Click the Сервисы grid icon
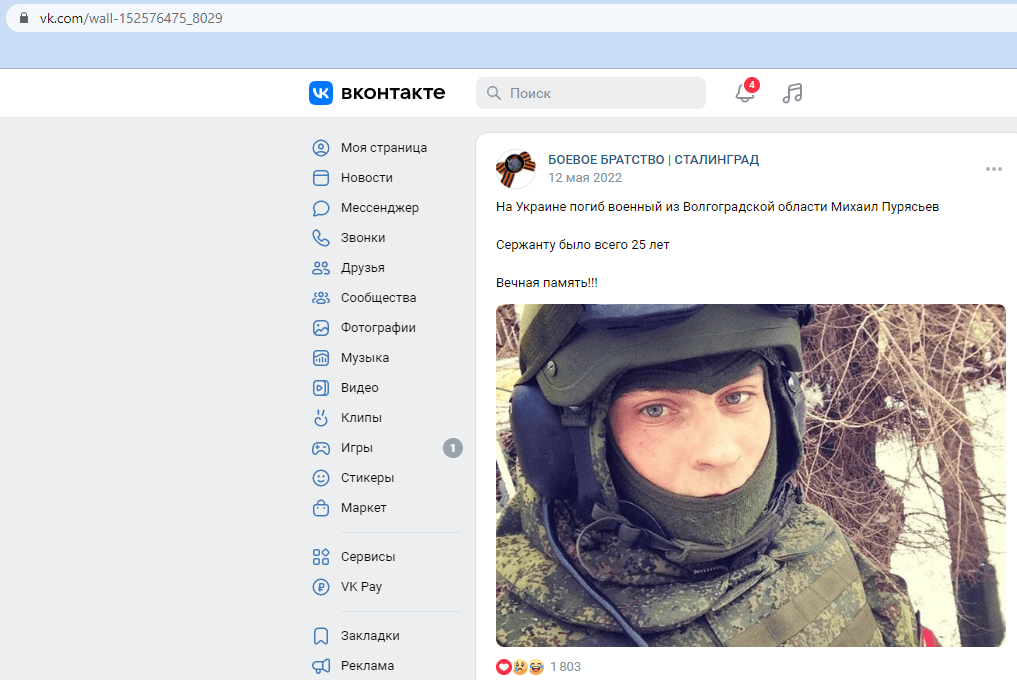Image resolution: width=1017 pixels, height=680 pixels. [321, 557]
